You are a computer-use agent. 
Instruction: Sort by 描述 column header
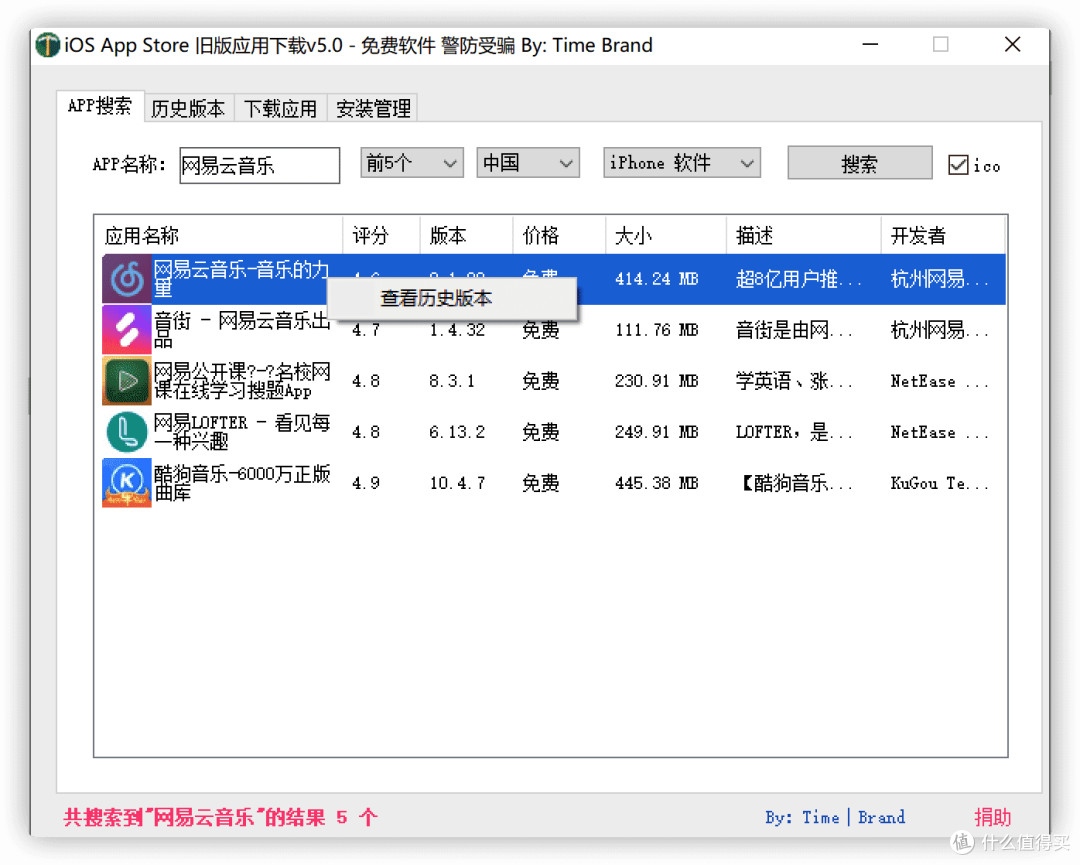click(803, 236)
